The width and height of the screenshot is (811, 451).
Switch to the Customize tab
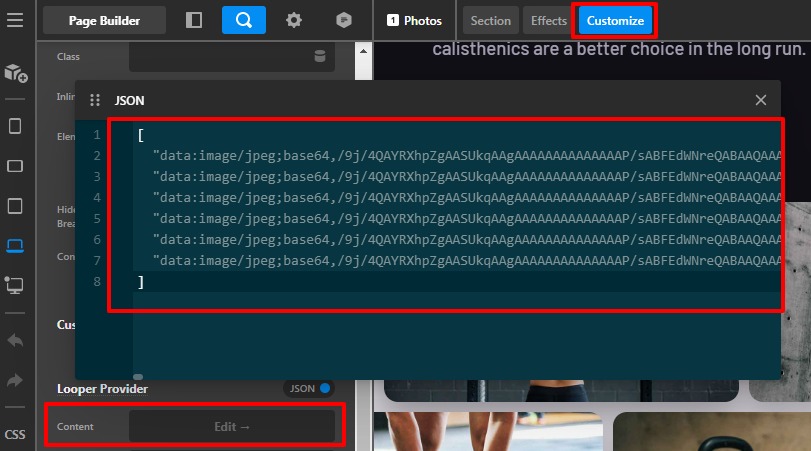[615, 20]
